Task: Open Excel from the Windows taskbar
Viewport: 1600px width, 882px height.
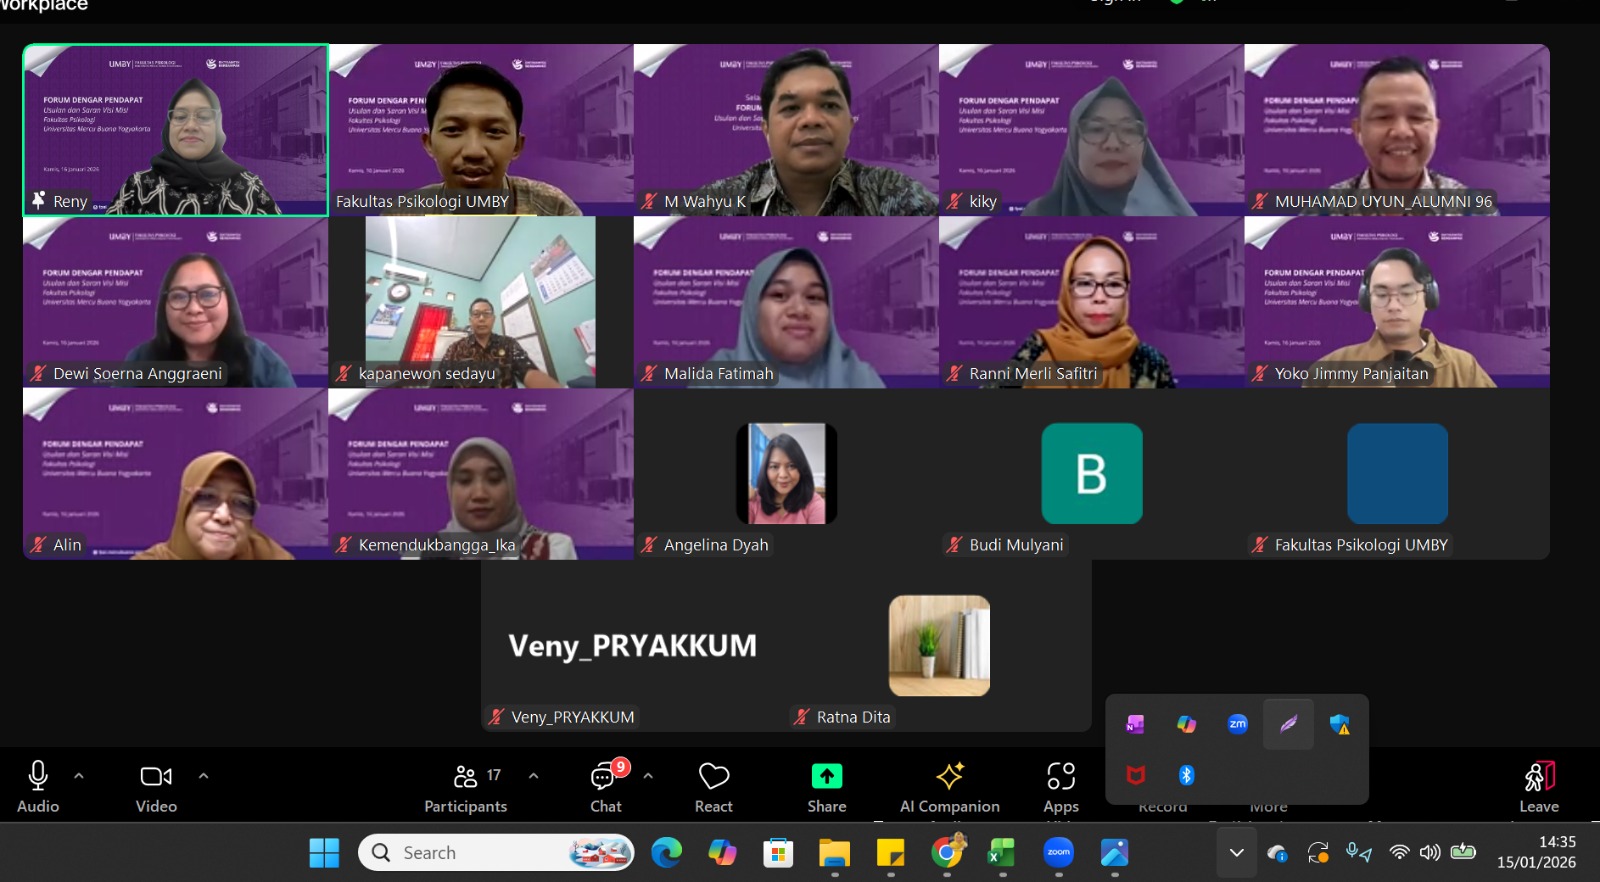Action: pyautogui.click(x=1001, y=853)
